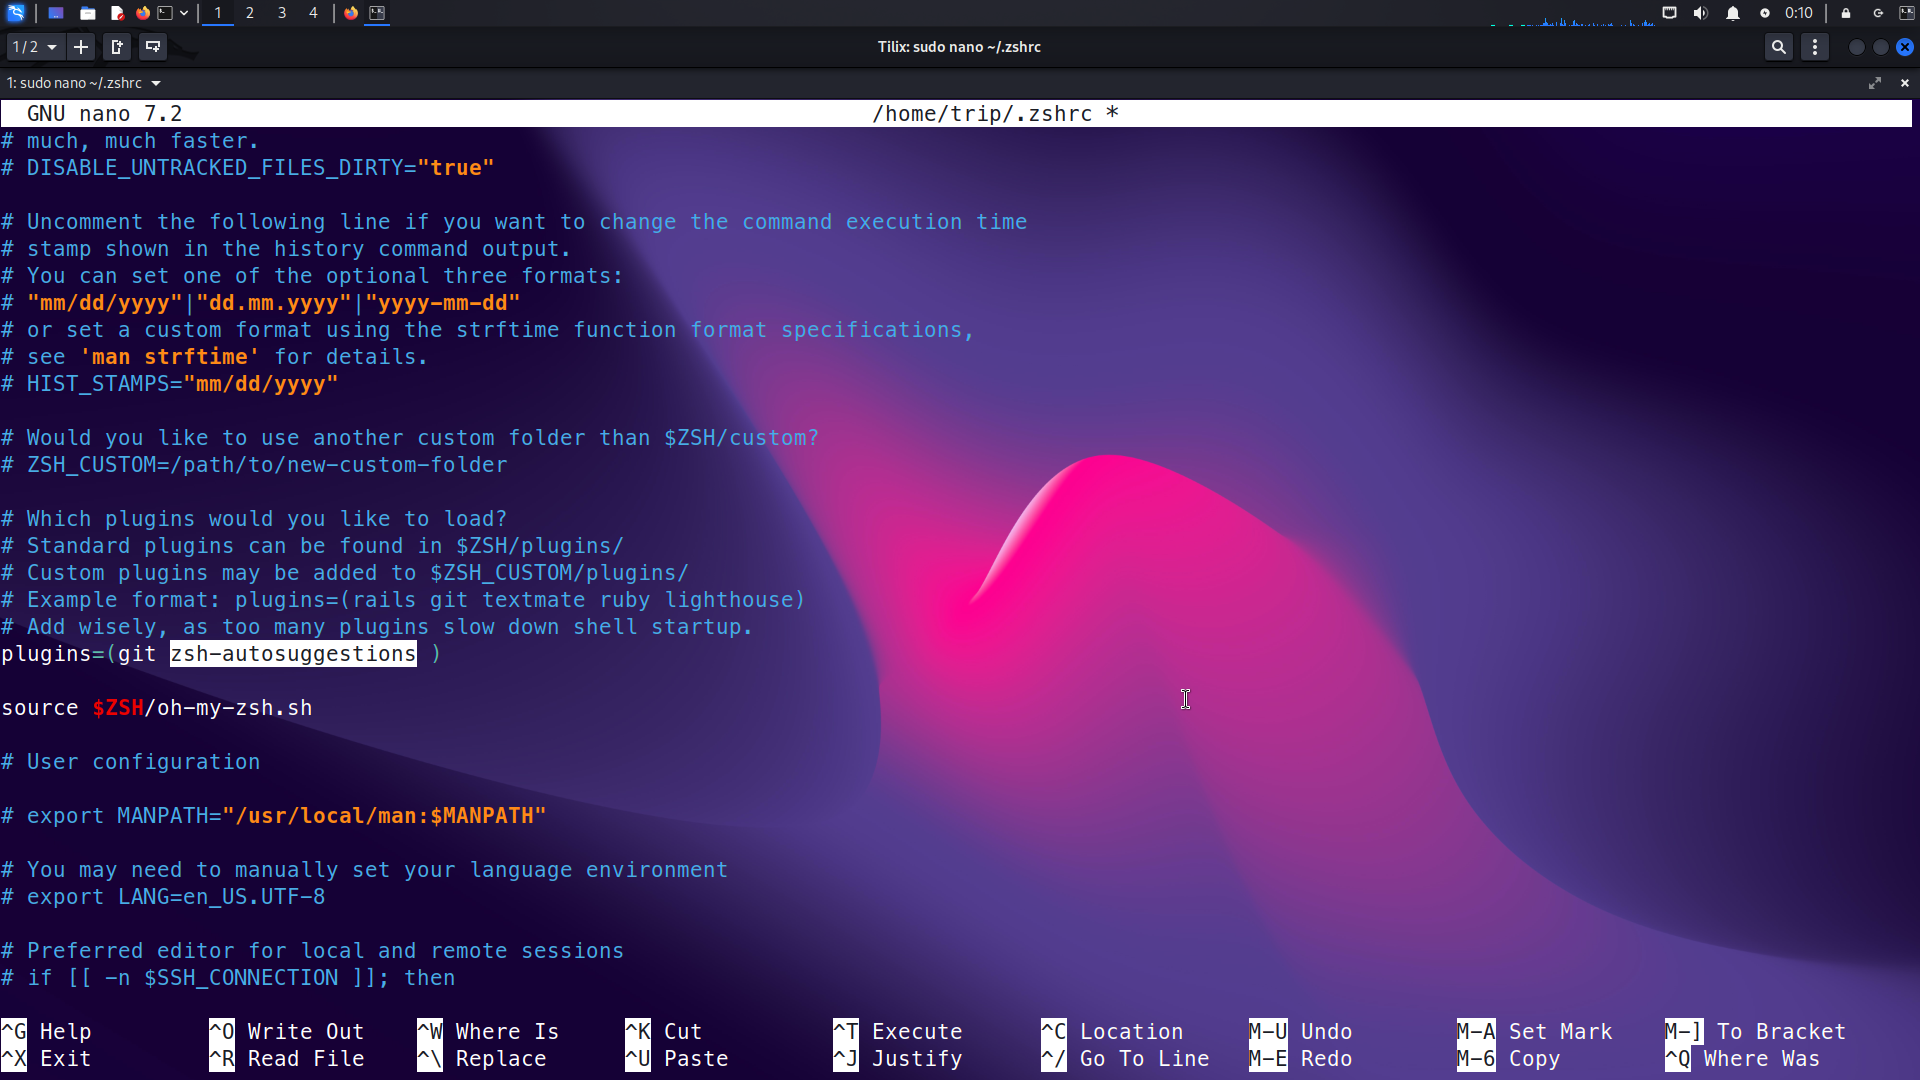Open the Tilix three-dot hamburger menu
This screenshot has width=1920, height=1080.
(1815, 47)
